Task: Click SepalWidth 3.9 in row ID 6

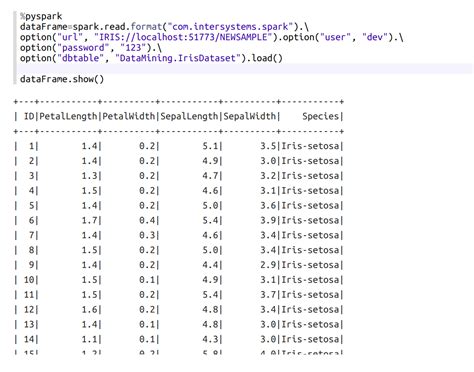Action: (x=268, y=220)
